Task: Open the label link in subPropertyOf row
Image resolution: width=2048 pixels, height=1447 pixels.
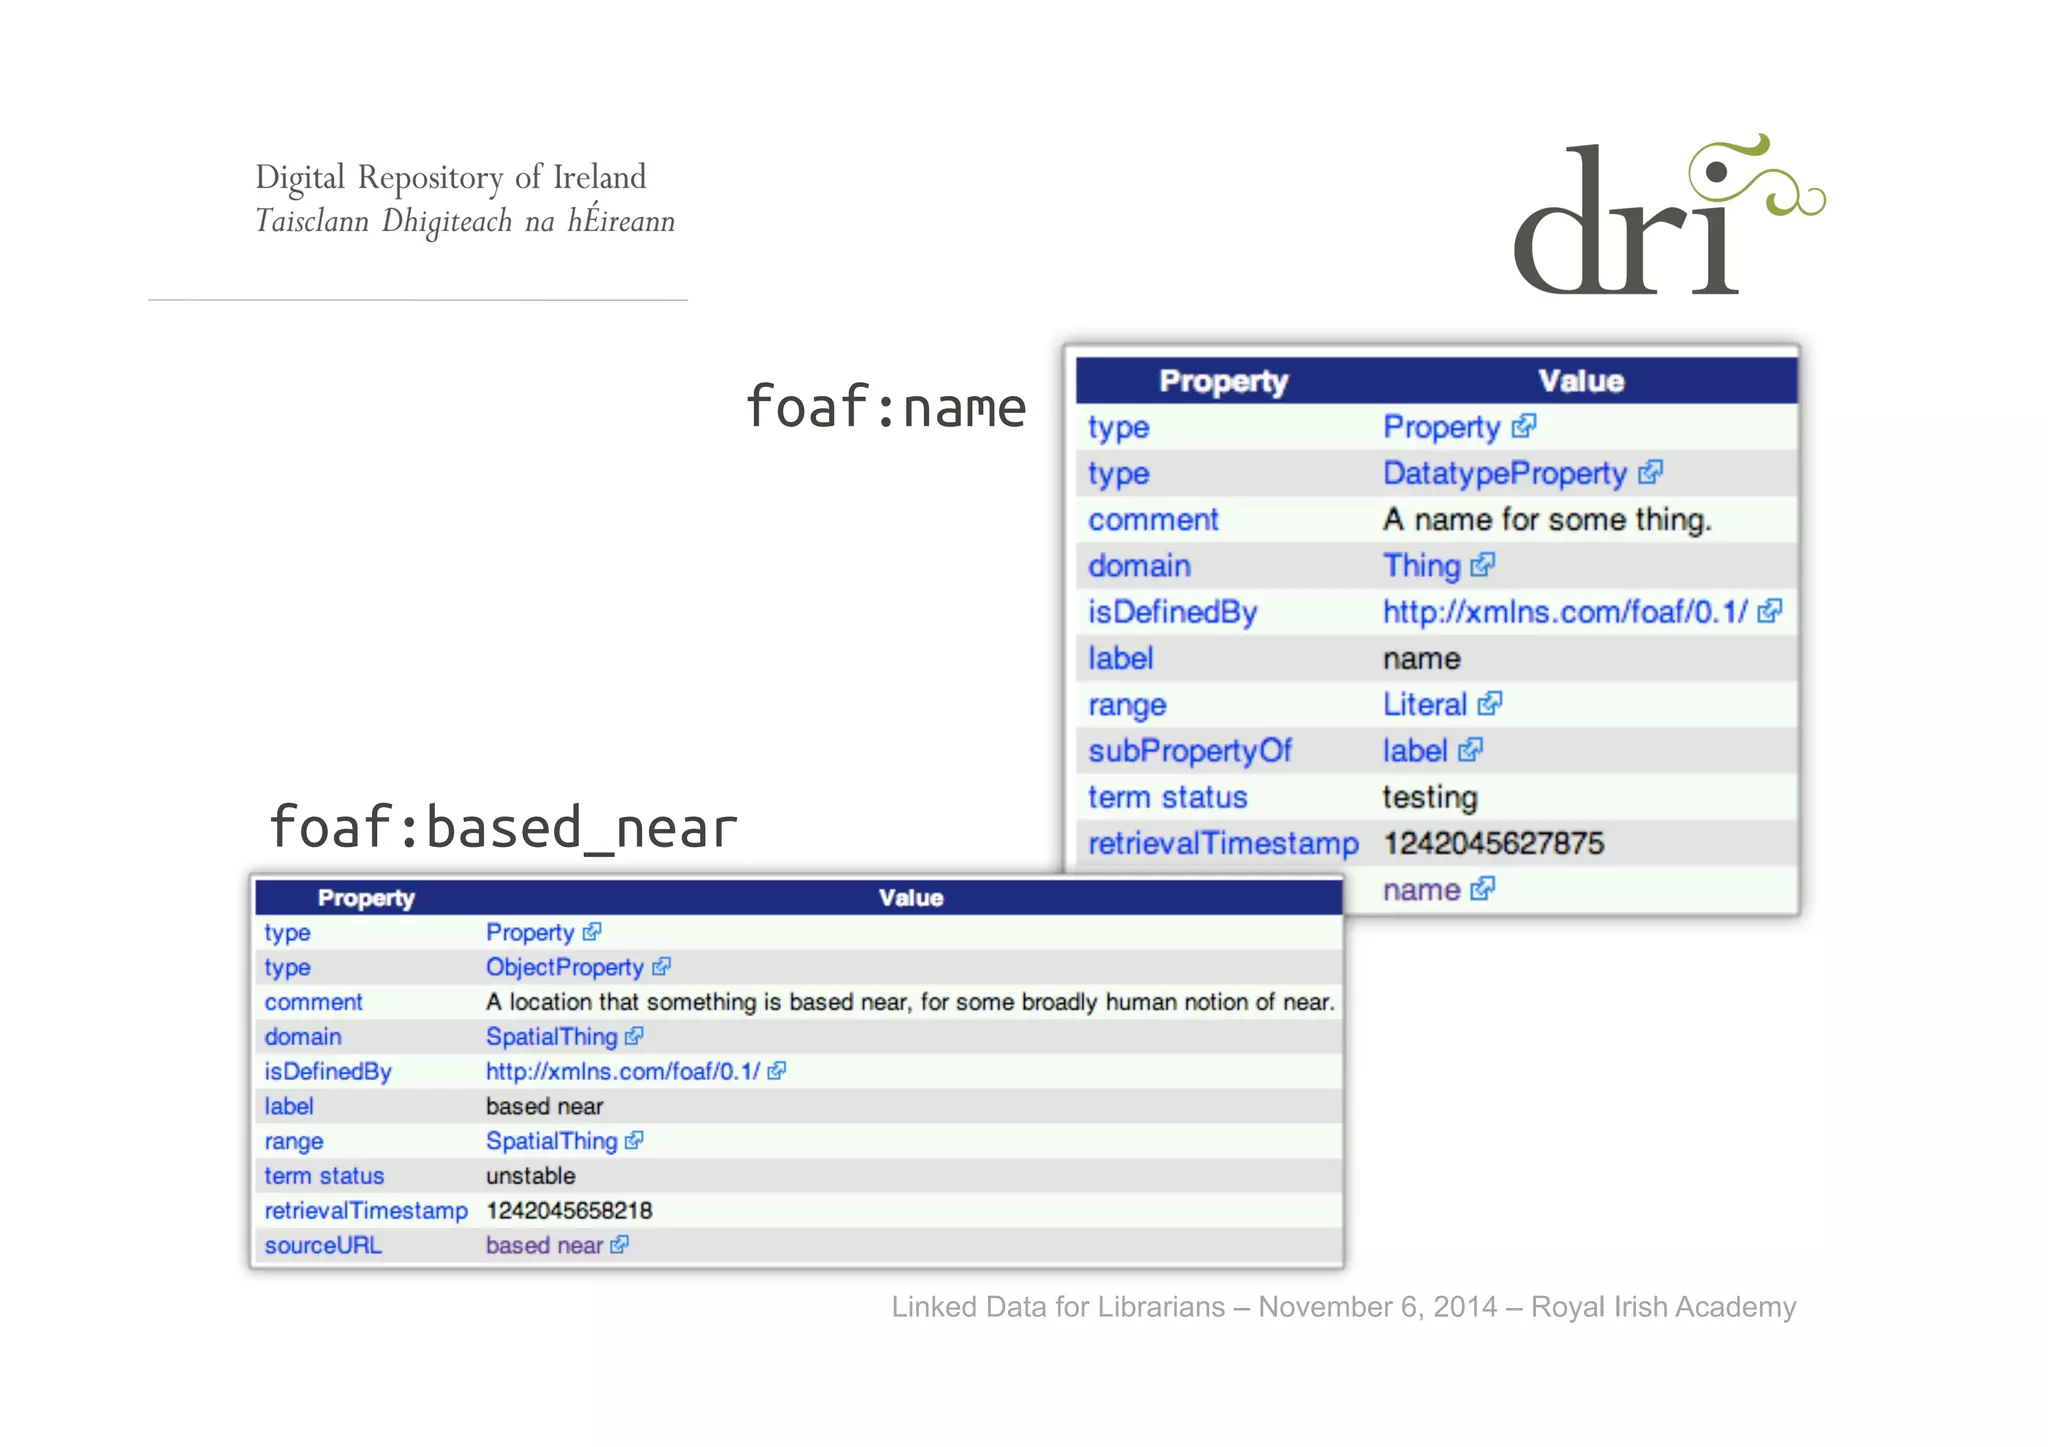Action: (x=1415, y=751)
